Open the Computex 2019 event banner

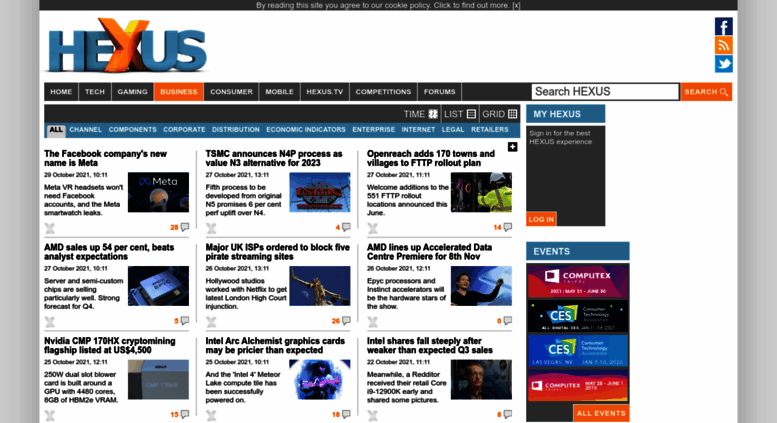tap(578, 385)
